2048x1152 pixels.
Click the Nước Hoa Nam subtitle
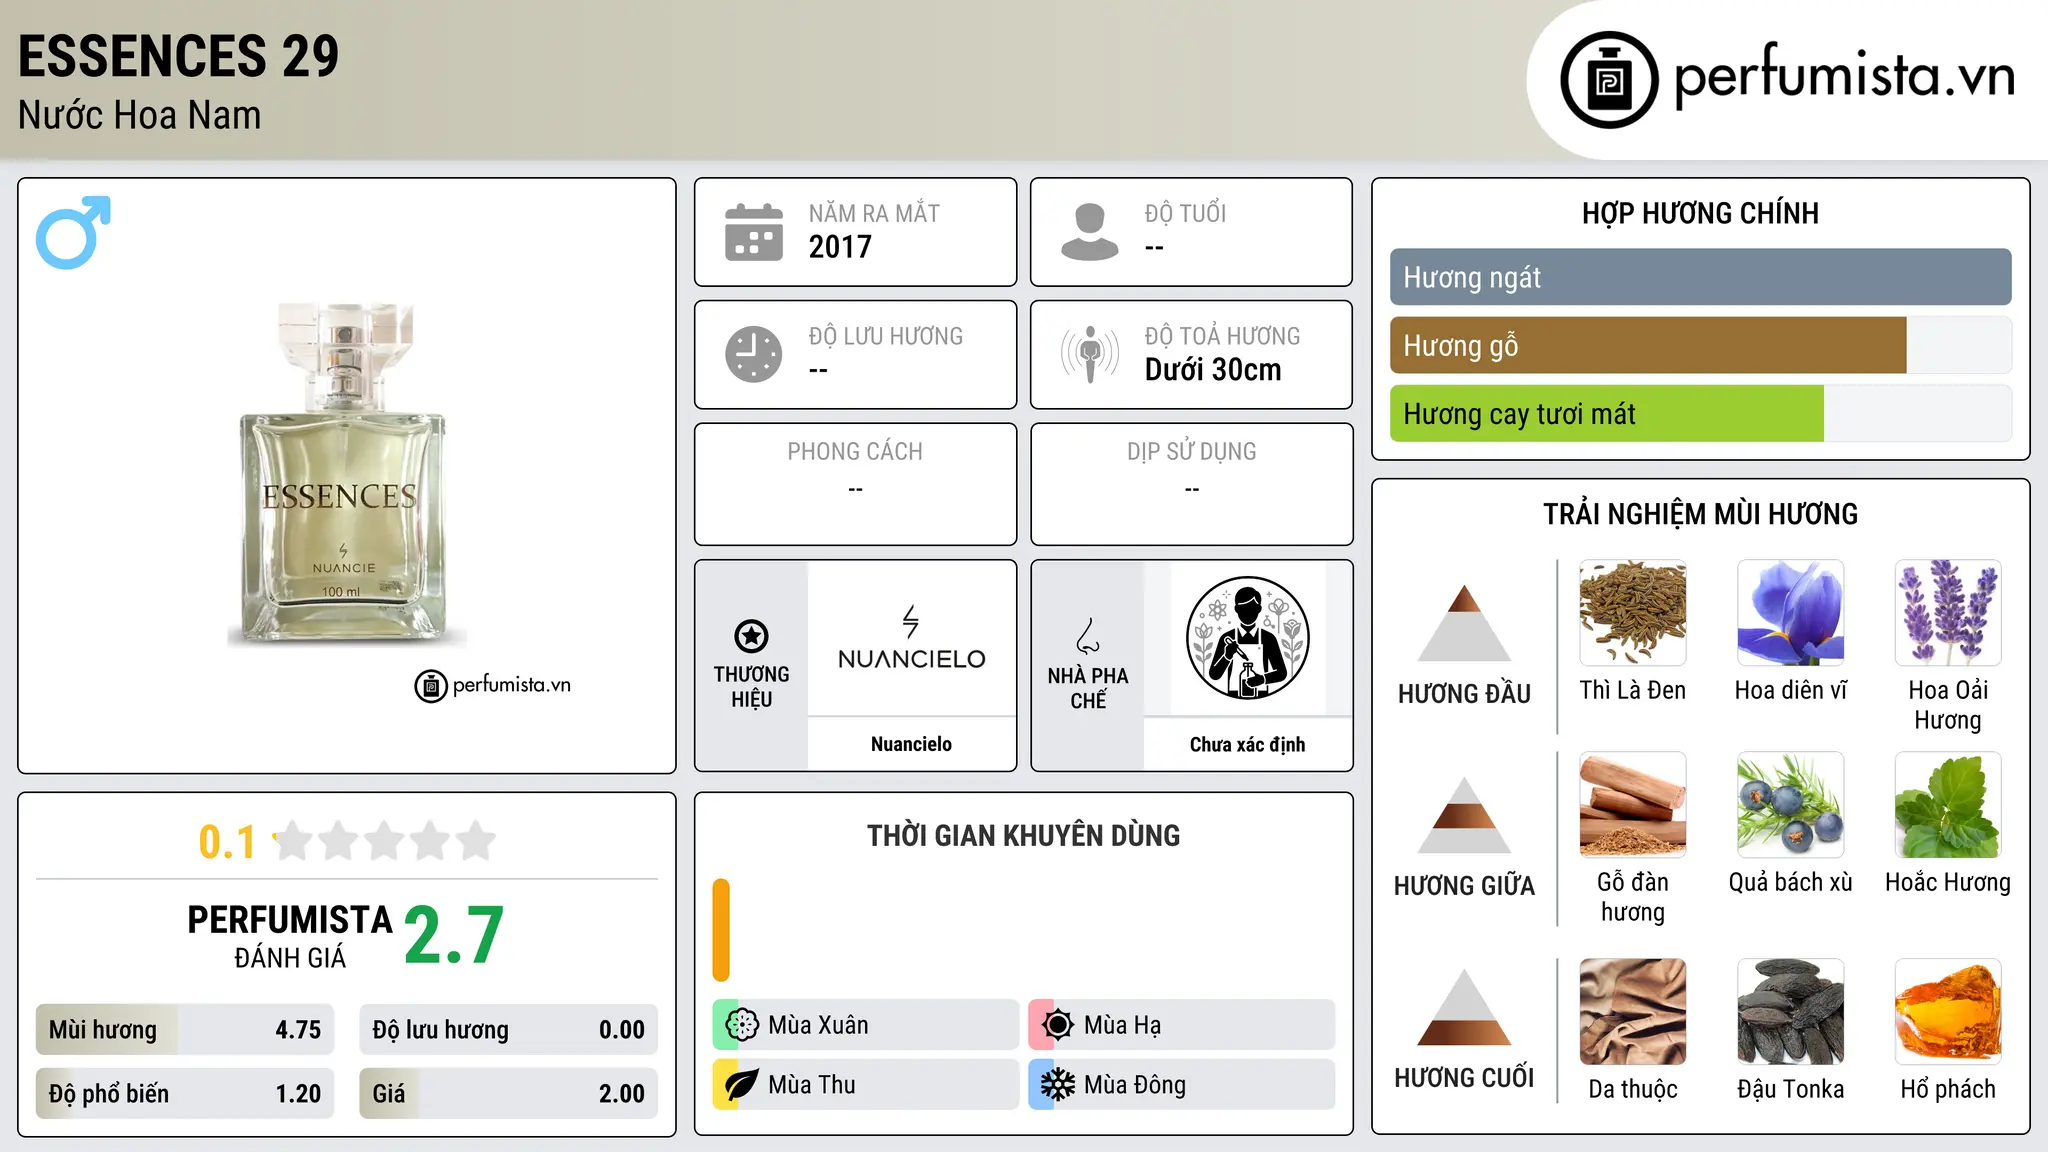[x=140, y=115]
